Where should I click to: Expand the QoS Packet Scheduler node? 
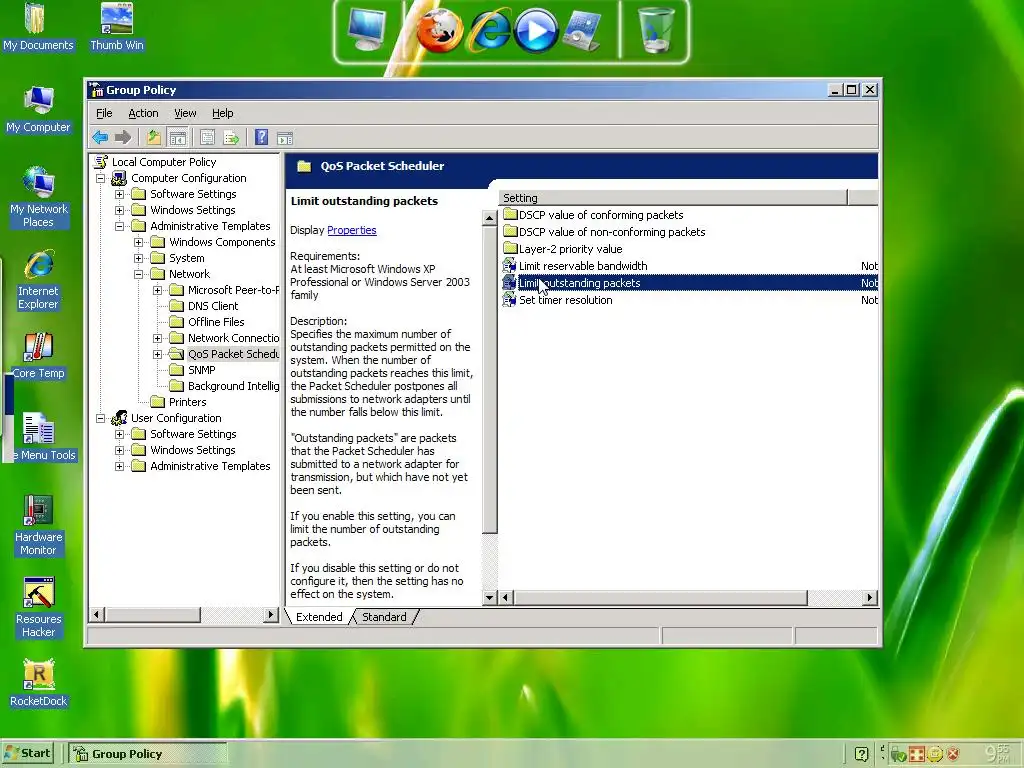pyautogui.click(x=157, y=354)
